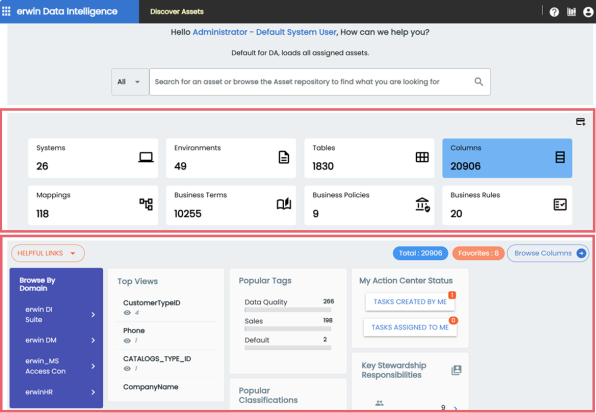Open the application grid menu icon
Screen dimensions: 596x413
click(6, 11)
